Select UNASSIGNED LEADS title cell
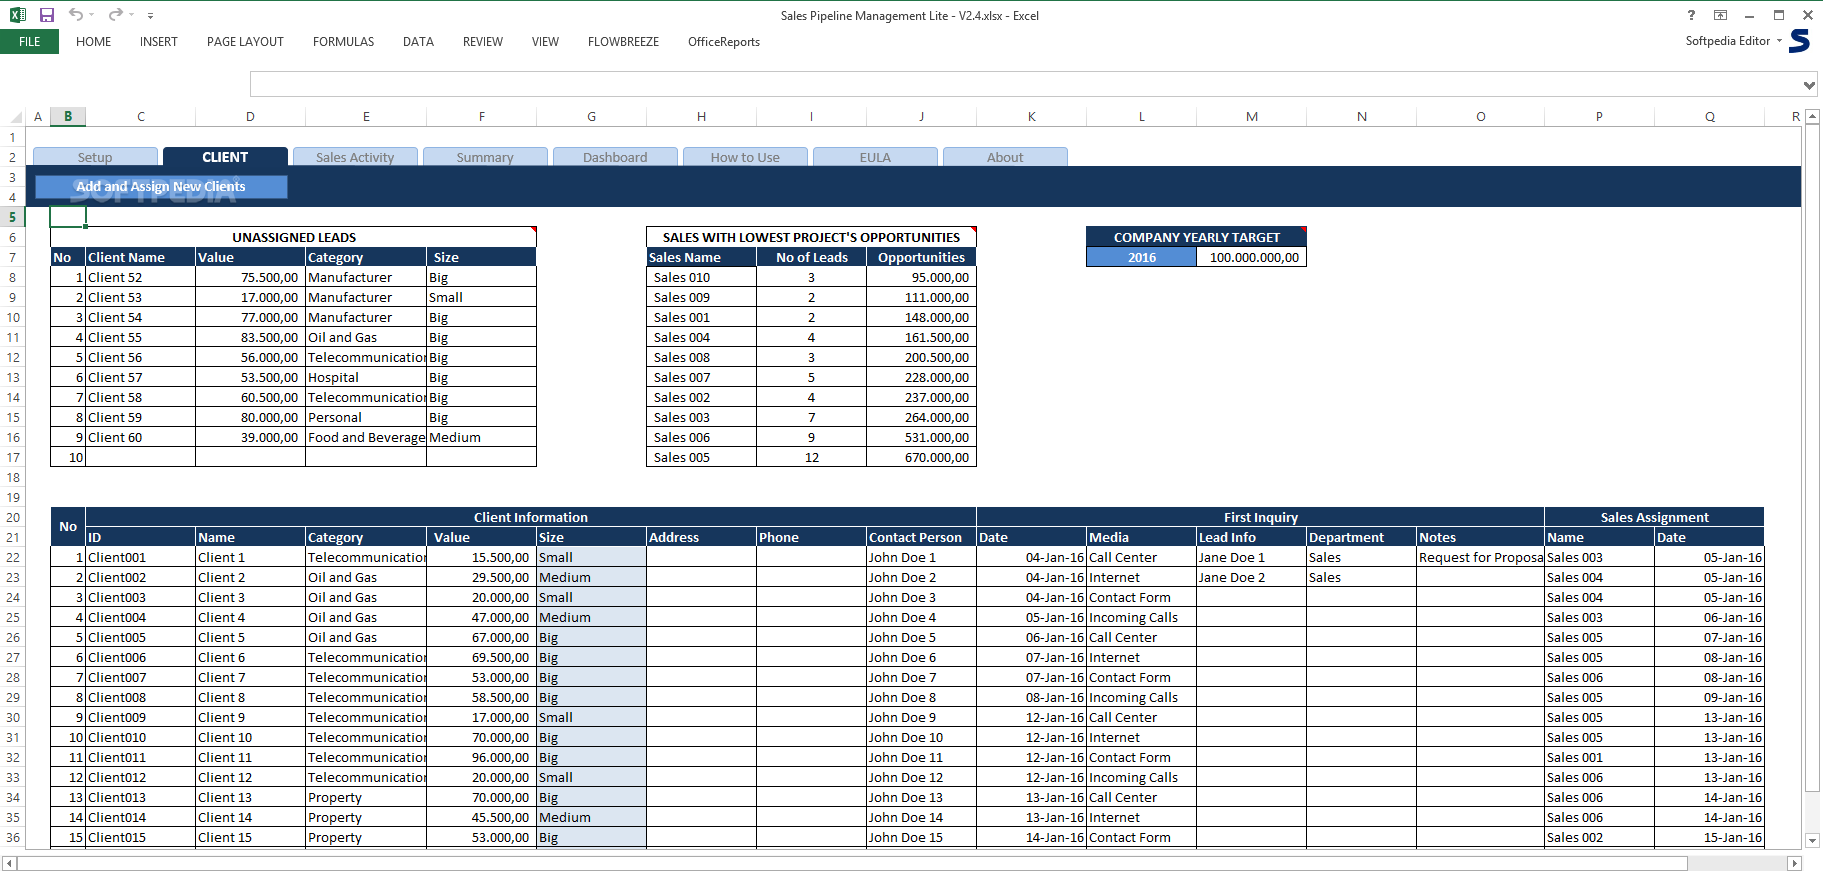 coord(294,237)
